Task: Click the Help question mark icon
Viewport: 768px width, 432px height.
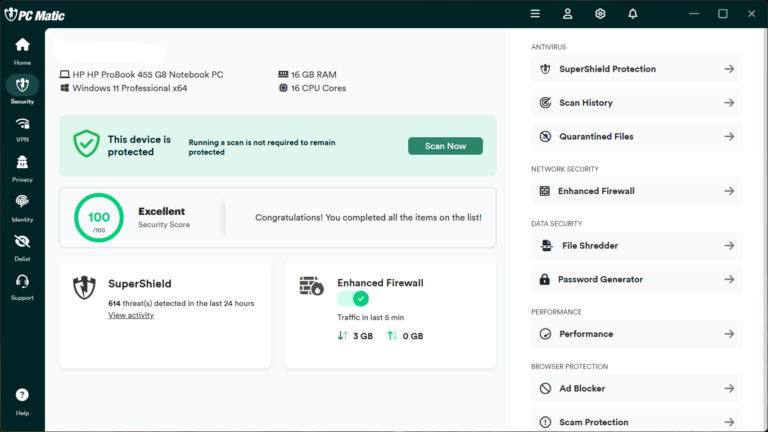Action: point(22,395)
